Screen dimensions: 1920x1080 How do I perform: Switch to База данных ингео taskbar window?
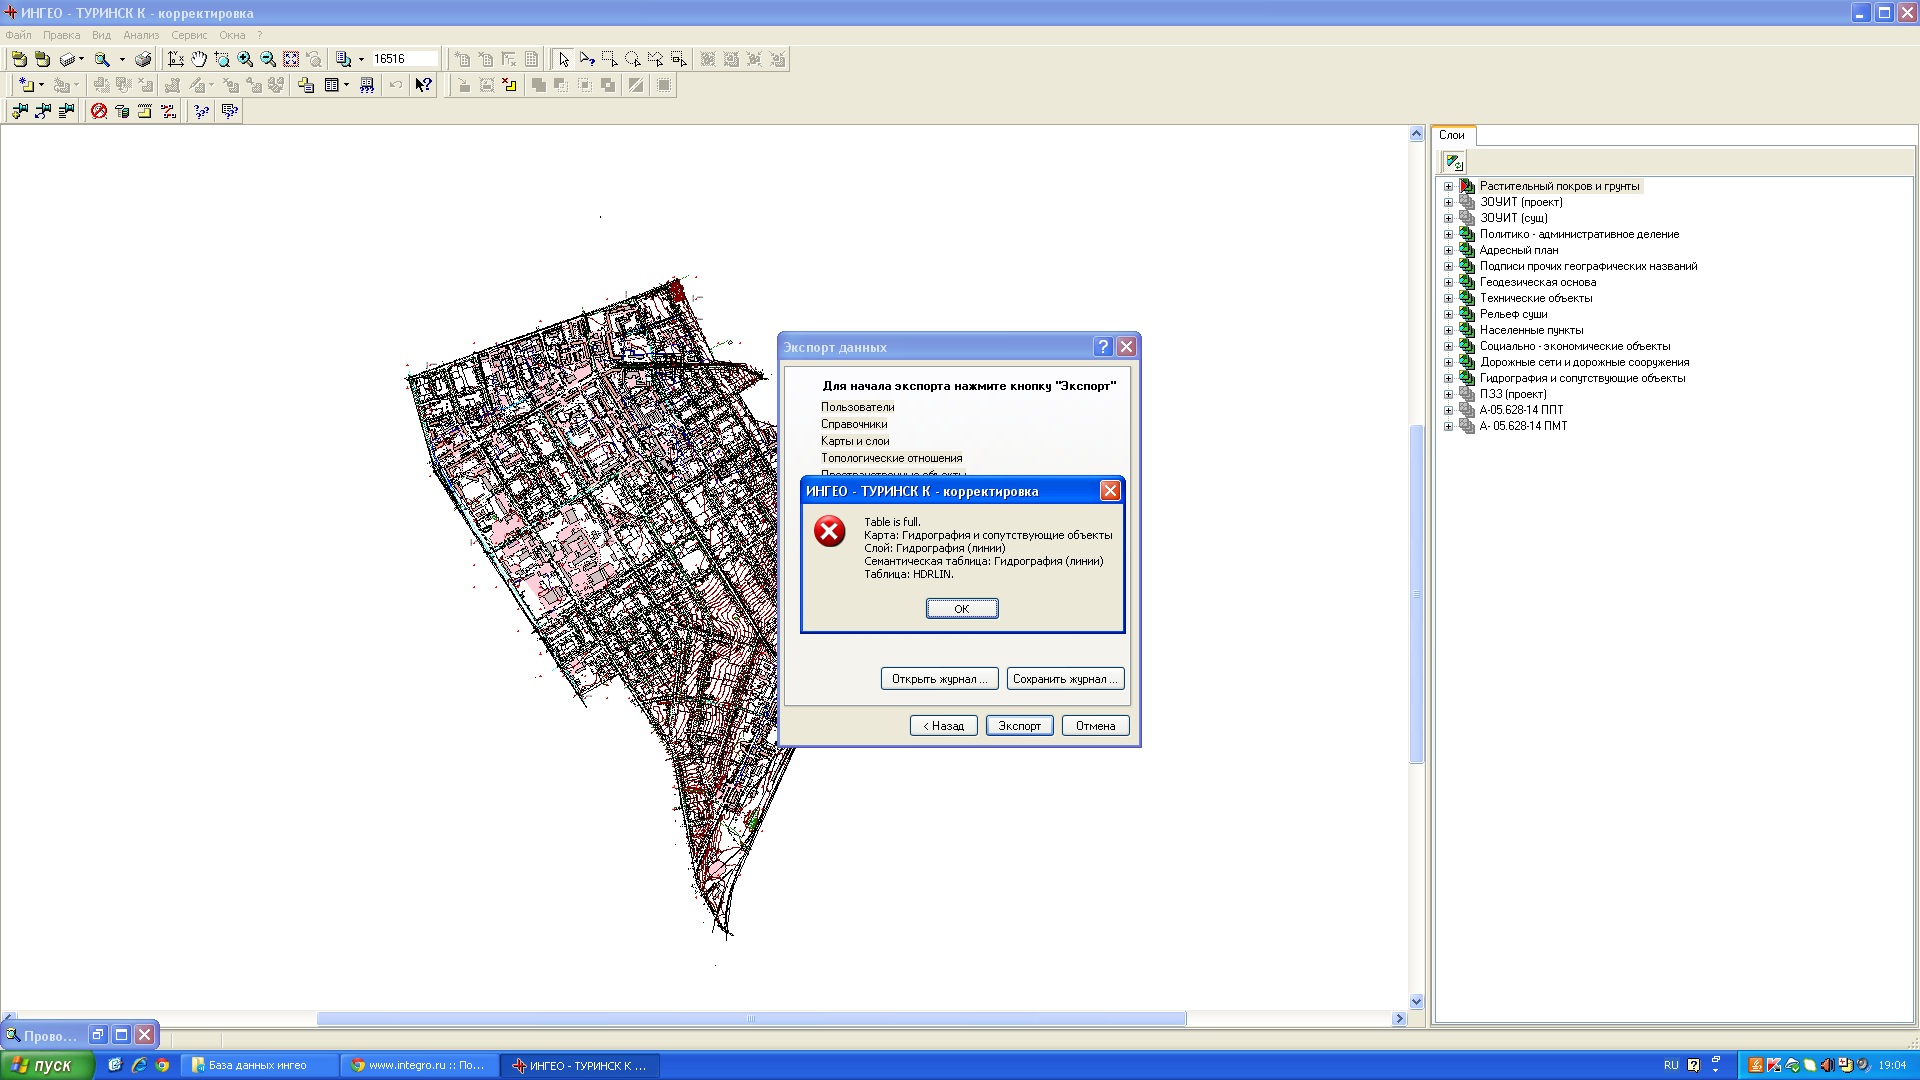(x=262, y=1065)
